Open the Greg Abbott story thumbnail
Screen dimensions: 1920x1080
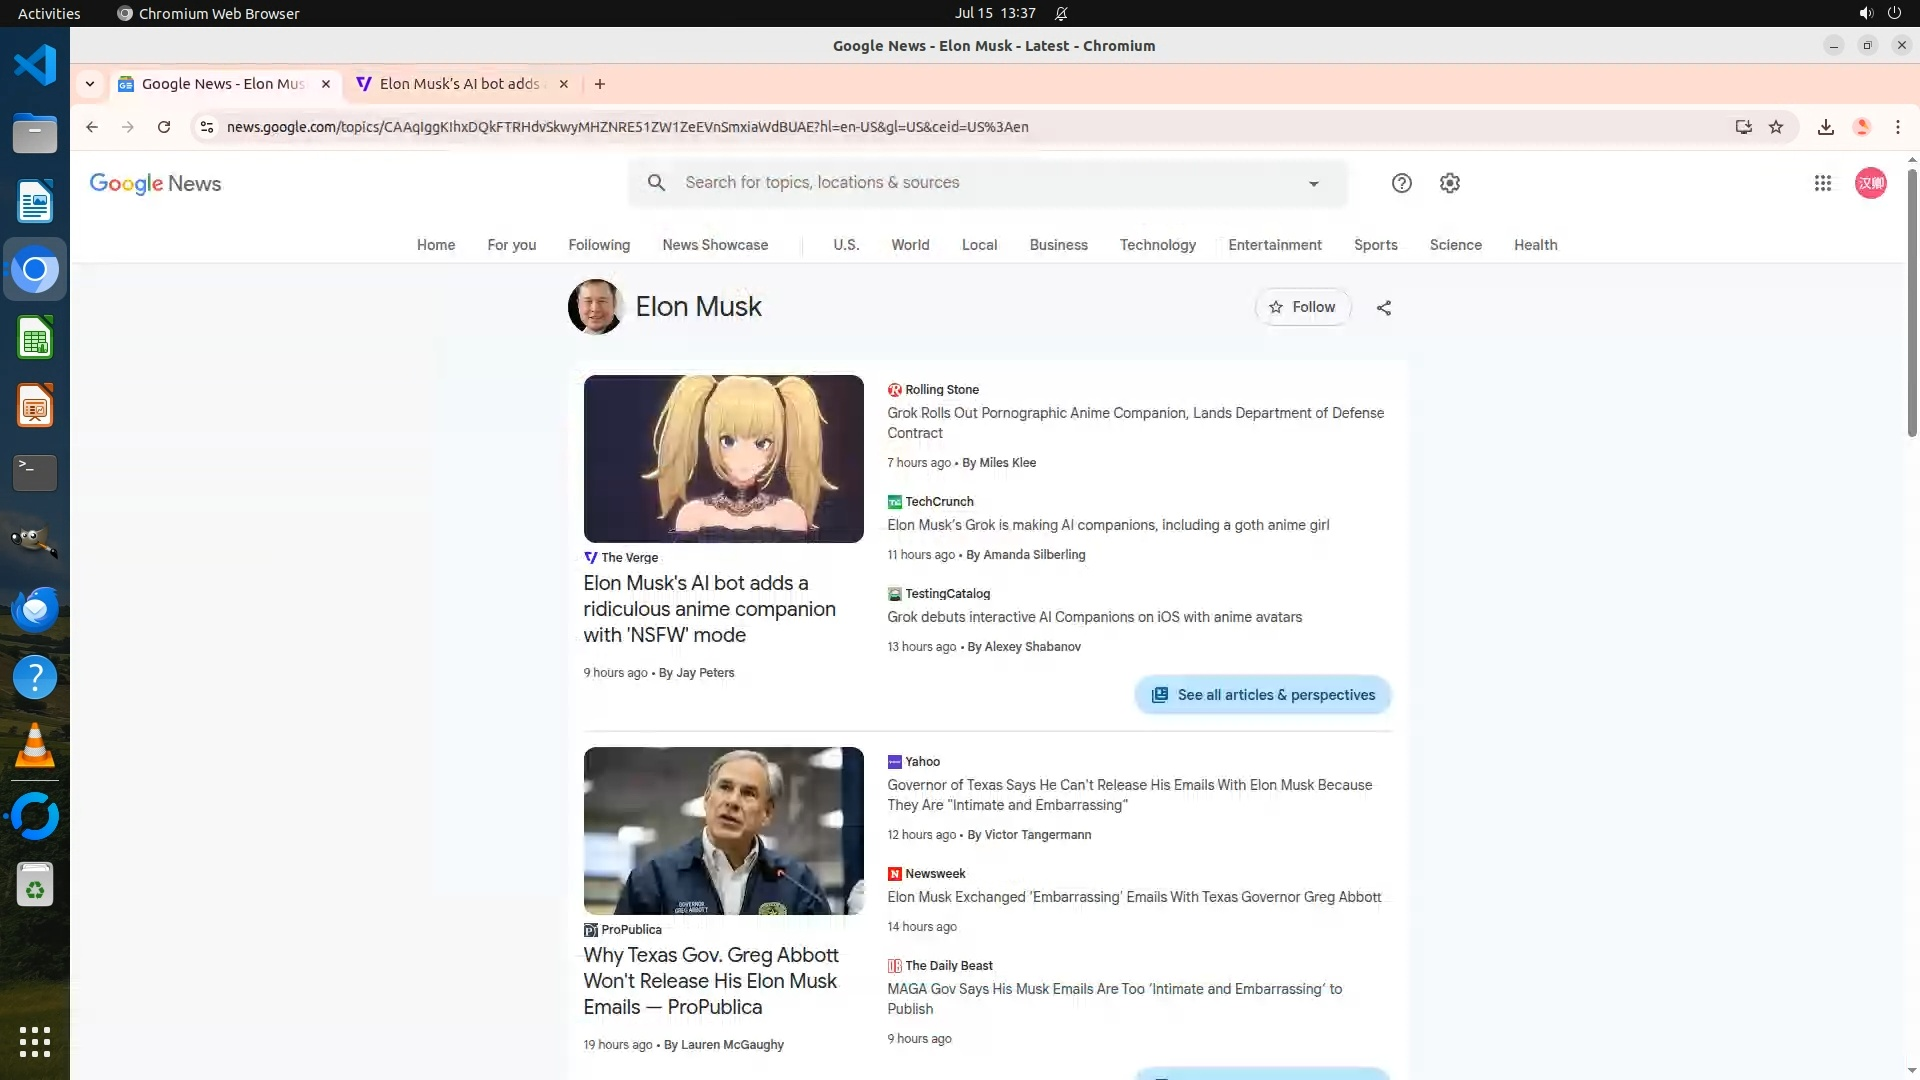click(x=723, y=830)
